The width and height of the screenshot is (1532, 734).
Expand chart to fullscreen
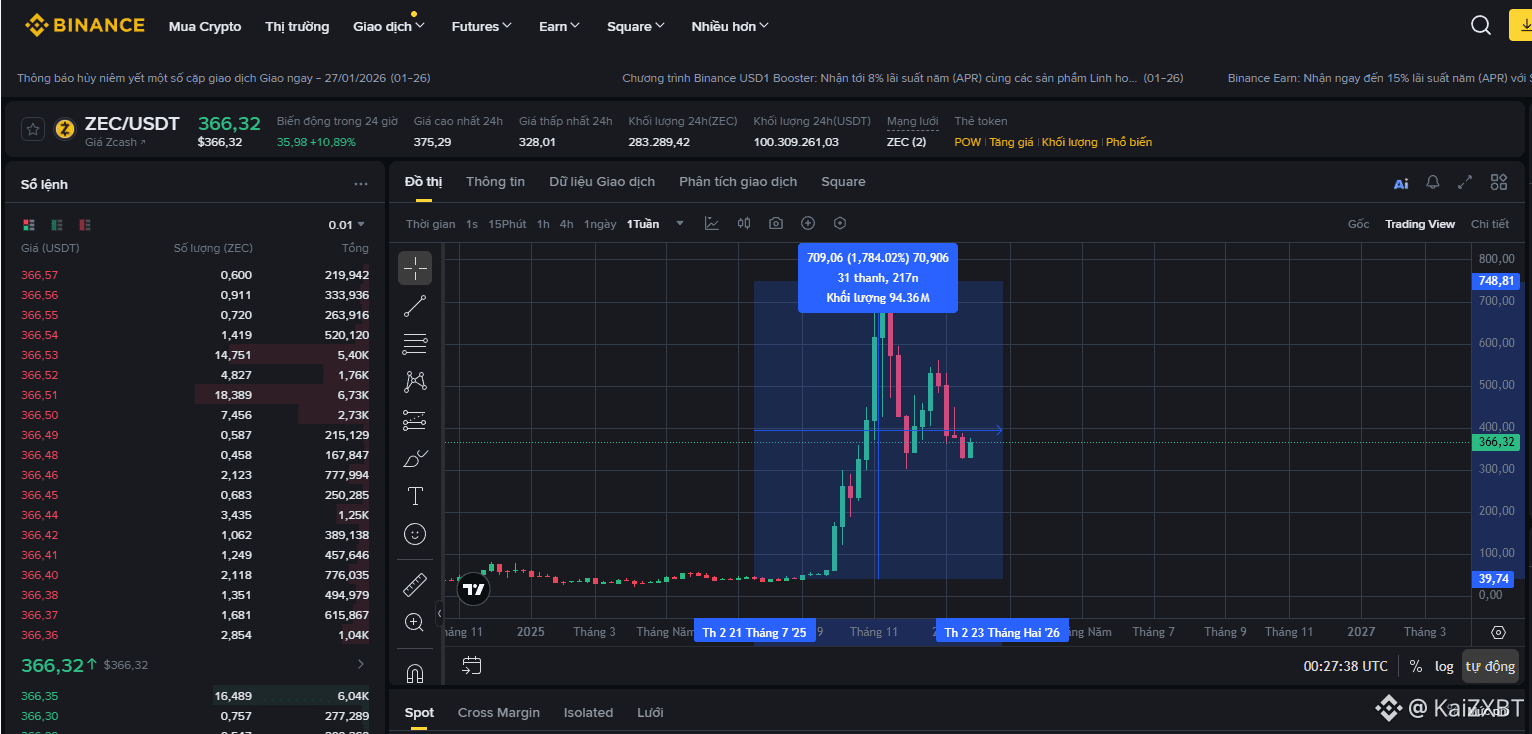pos(1465,182)
